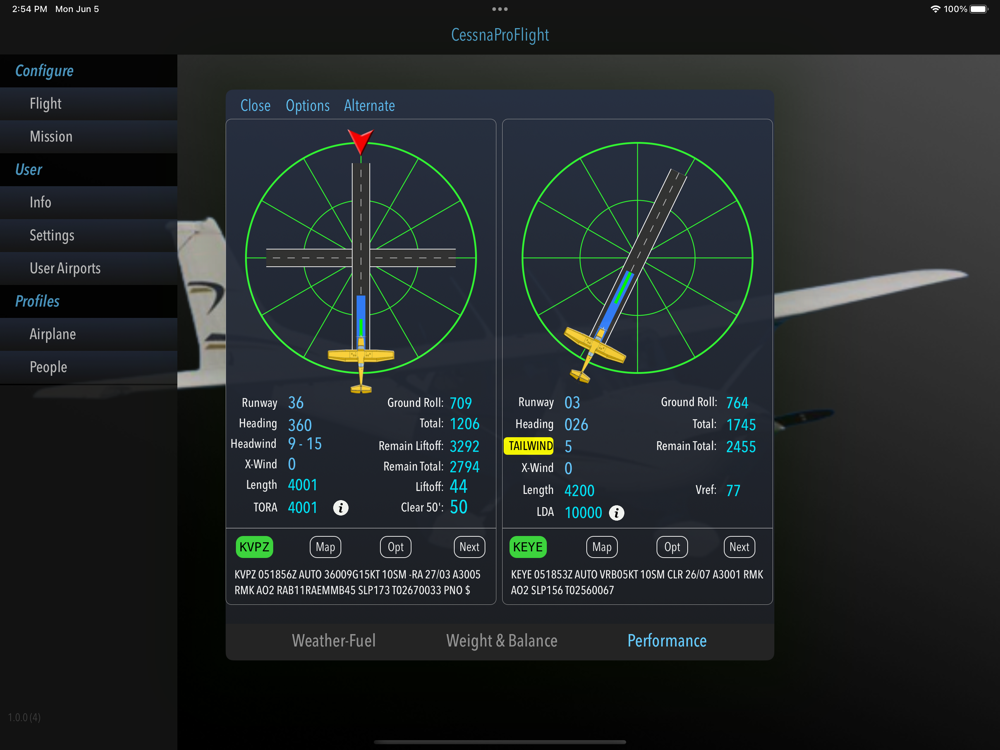Viewport: 1000px width, 750px height.
Task: Open Mission in the sidebar
Action: click(x=89, y=136)
